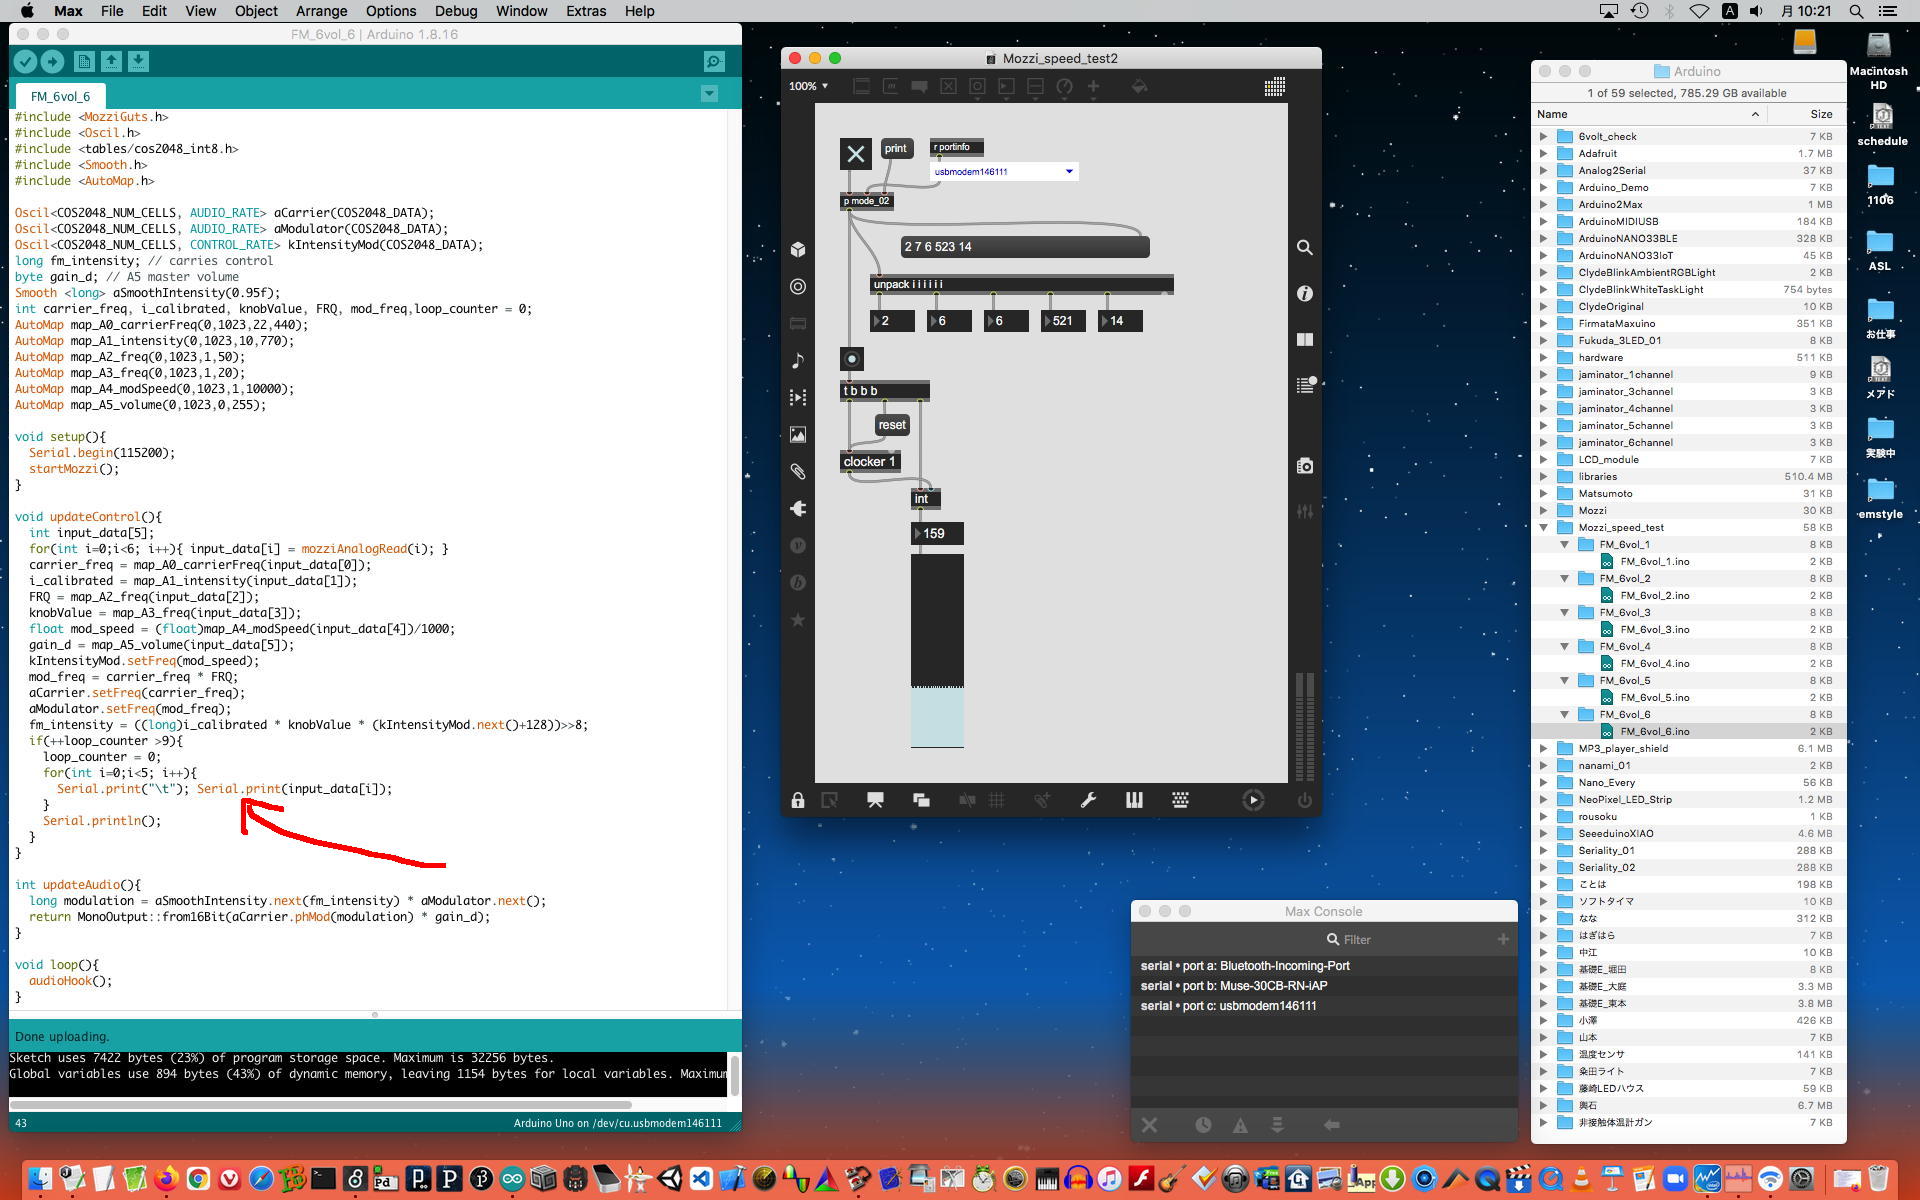1920x1200 pixels.
Task: Click the Max sidebar audio note icon
Action: tap(797, 360)
